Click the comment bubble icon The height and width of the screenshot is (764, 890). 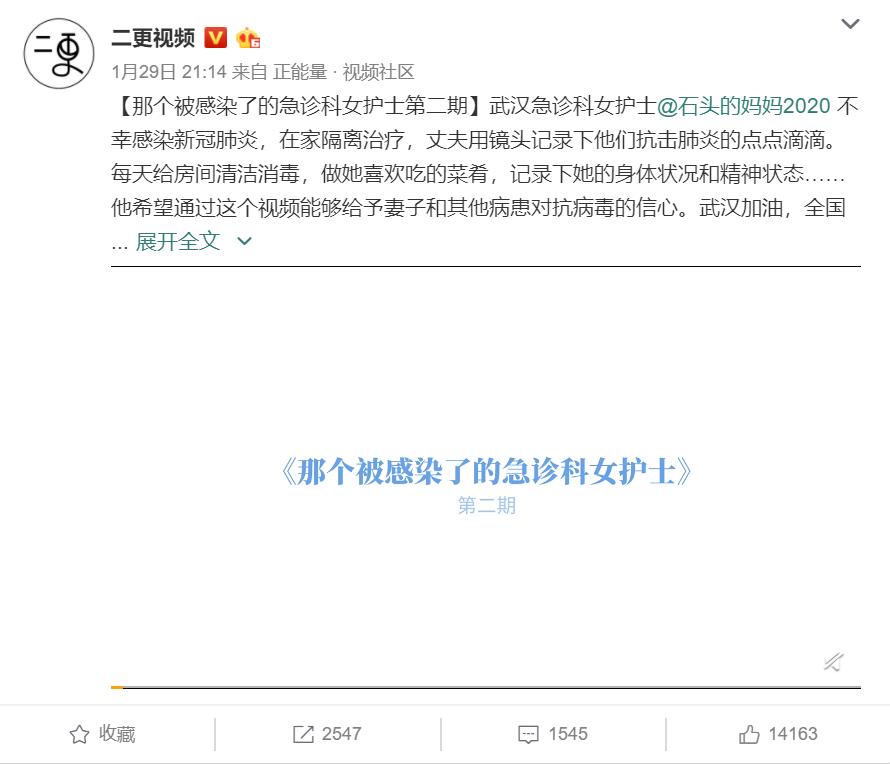(528, 734)
